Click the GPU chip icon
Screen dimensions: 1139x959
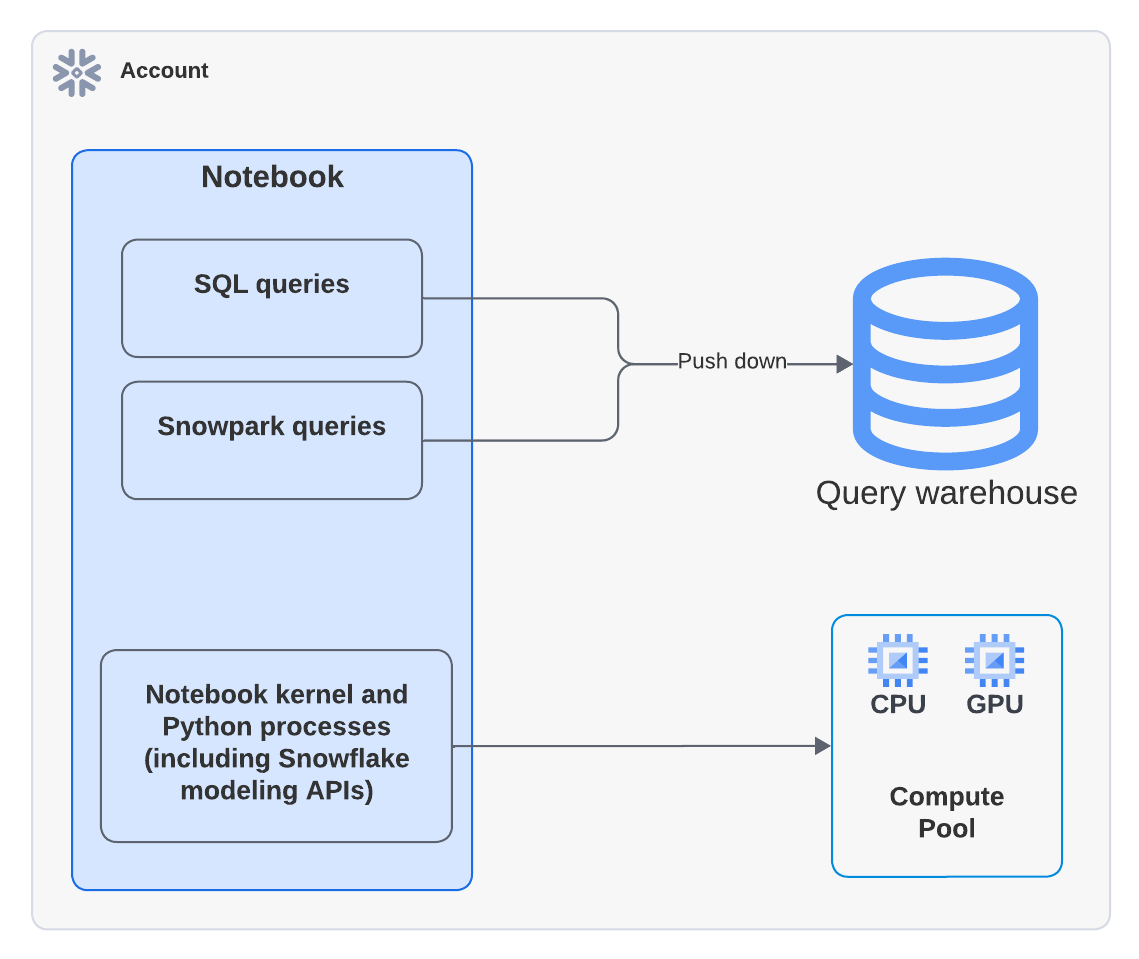click(x=994, y=659)
